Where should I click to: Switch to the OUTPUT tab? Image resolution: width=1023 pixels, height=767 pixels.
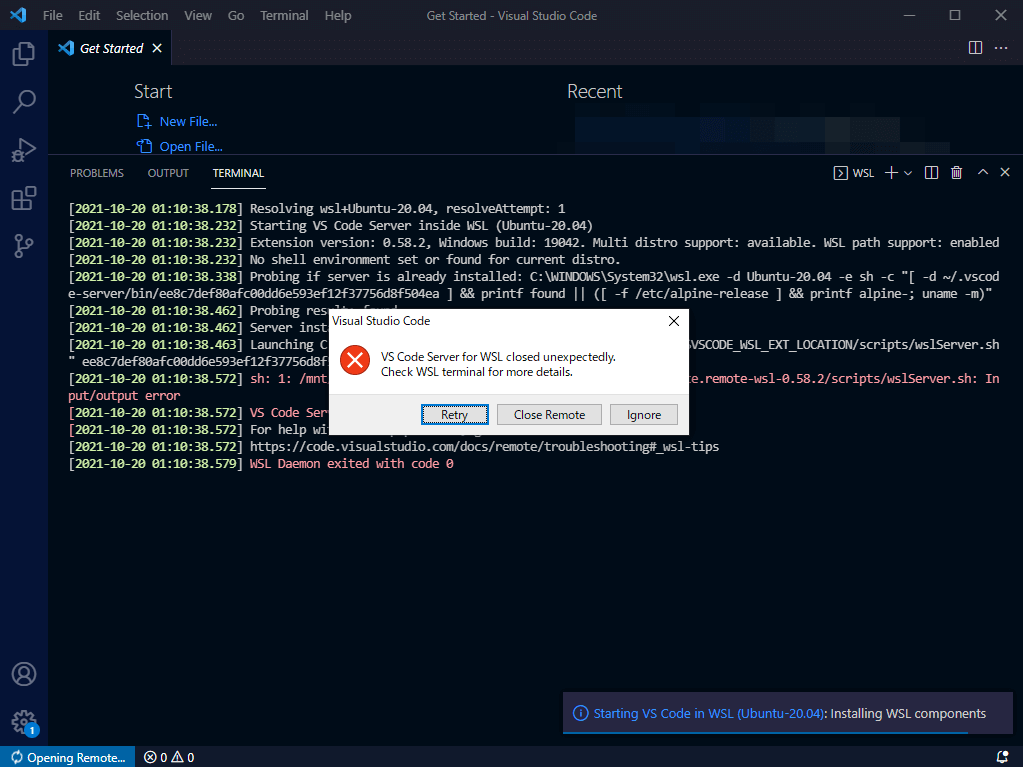(x=167, y=173)
